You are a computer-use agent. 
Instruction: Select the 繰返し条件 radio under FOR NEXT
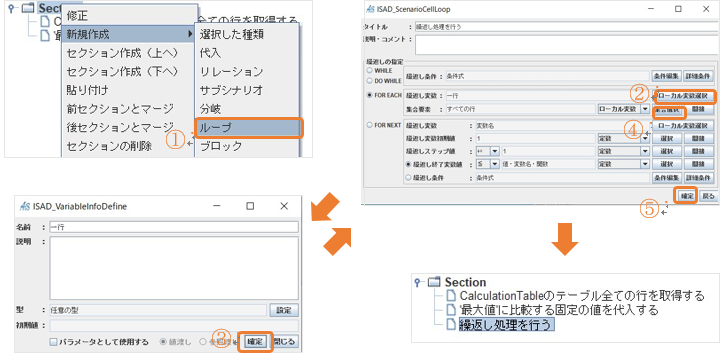[408, 177]
